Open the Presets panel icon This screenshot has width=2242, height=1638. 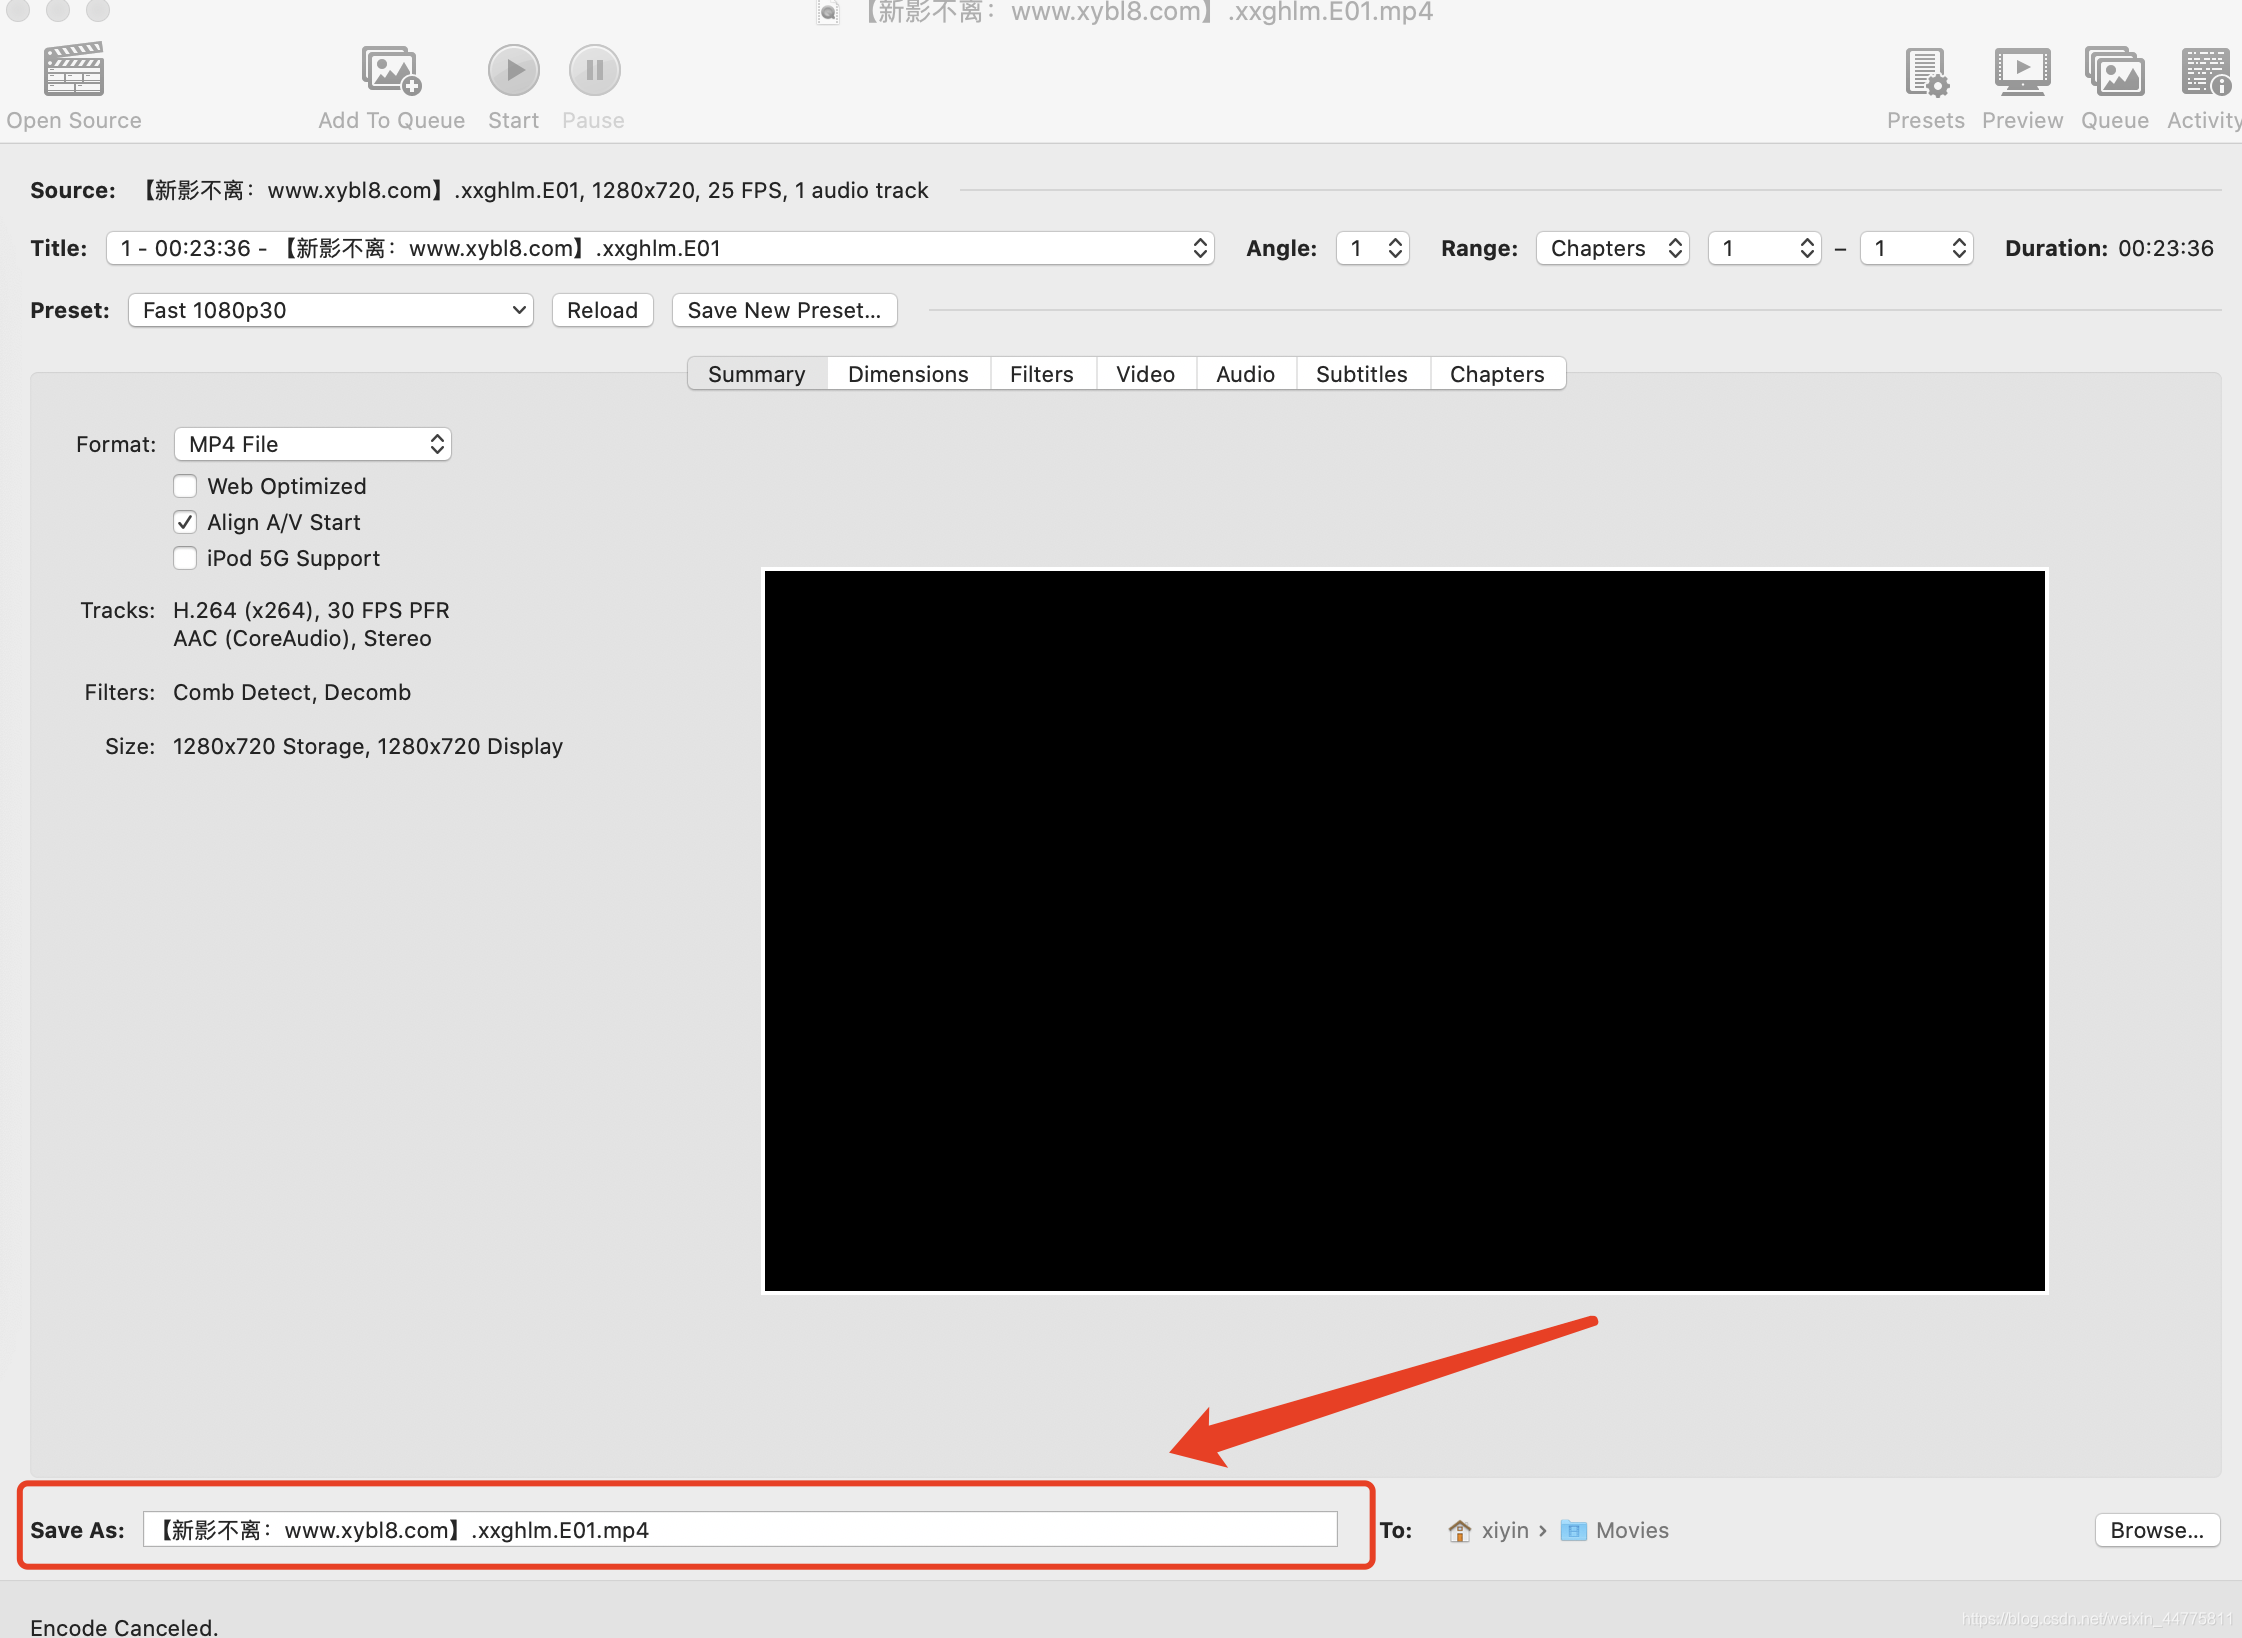[1925, 72]
